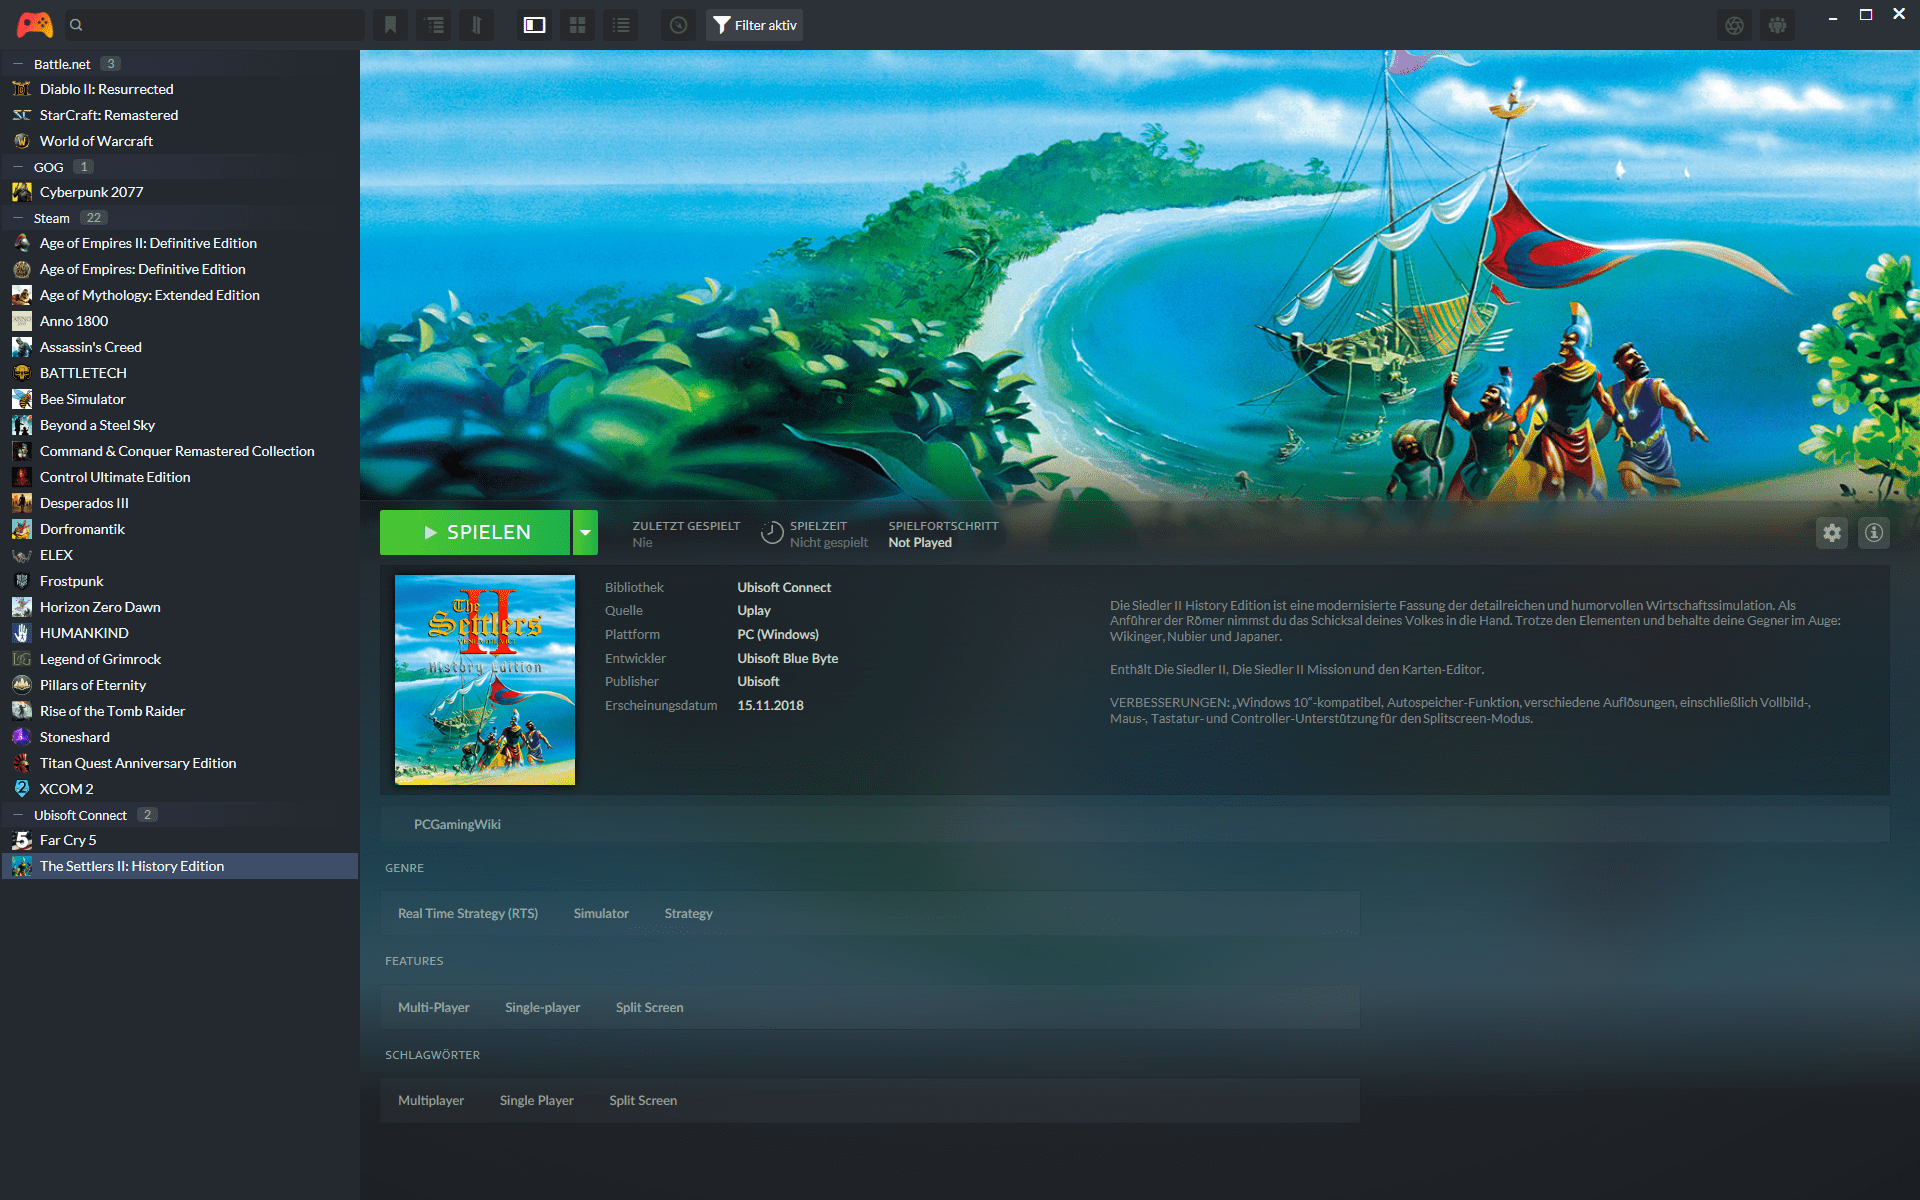
Task: Collapse the Battle.net group
Action: (18, 64)
